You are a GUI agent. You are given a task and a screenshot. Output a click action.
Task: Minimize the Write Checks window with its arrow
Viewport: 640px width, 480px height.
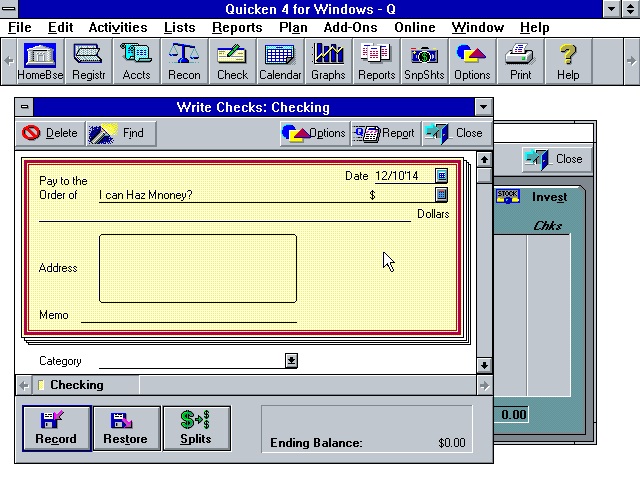484,107
